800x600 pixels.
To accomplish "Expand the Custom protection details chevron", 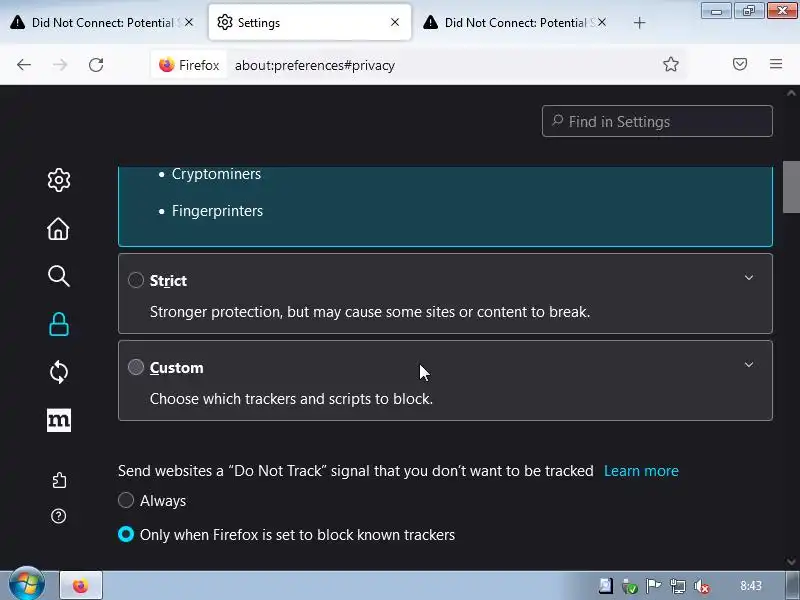I will [749, 365].
